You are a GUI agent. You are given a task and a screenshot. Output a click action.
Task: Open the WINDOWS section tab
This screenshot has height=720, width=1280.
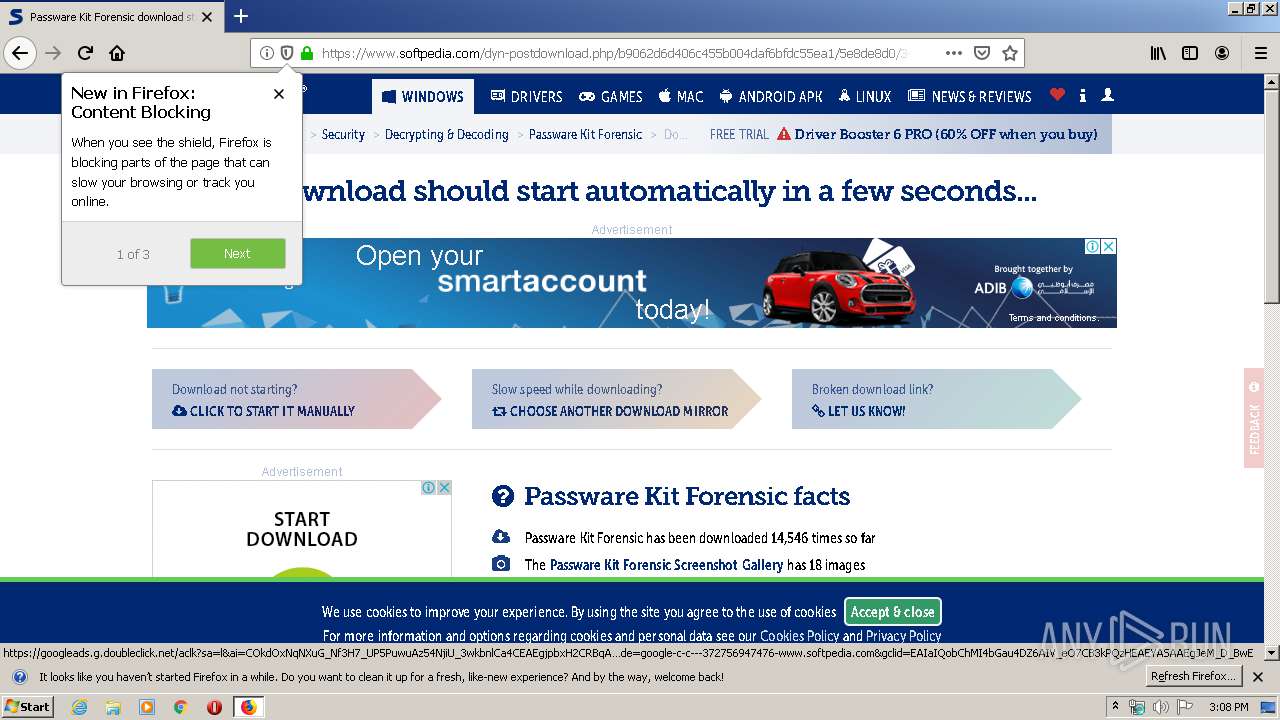pos(423,96)
